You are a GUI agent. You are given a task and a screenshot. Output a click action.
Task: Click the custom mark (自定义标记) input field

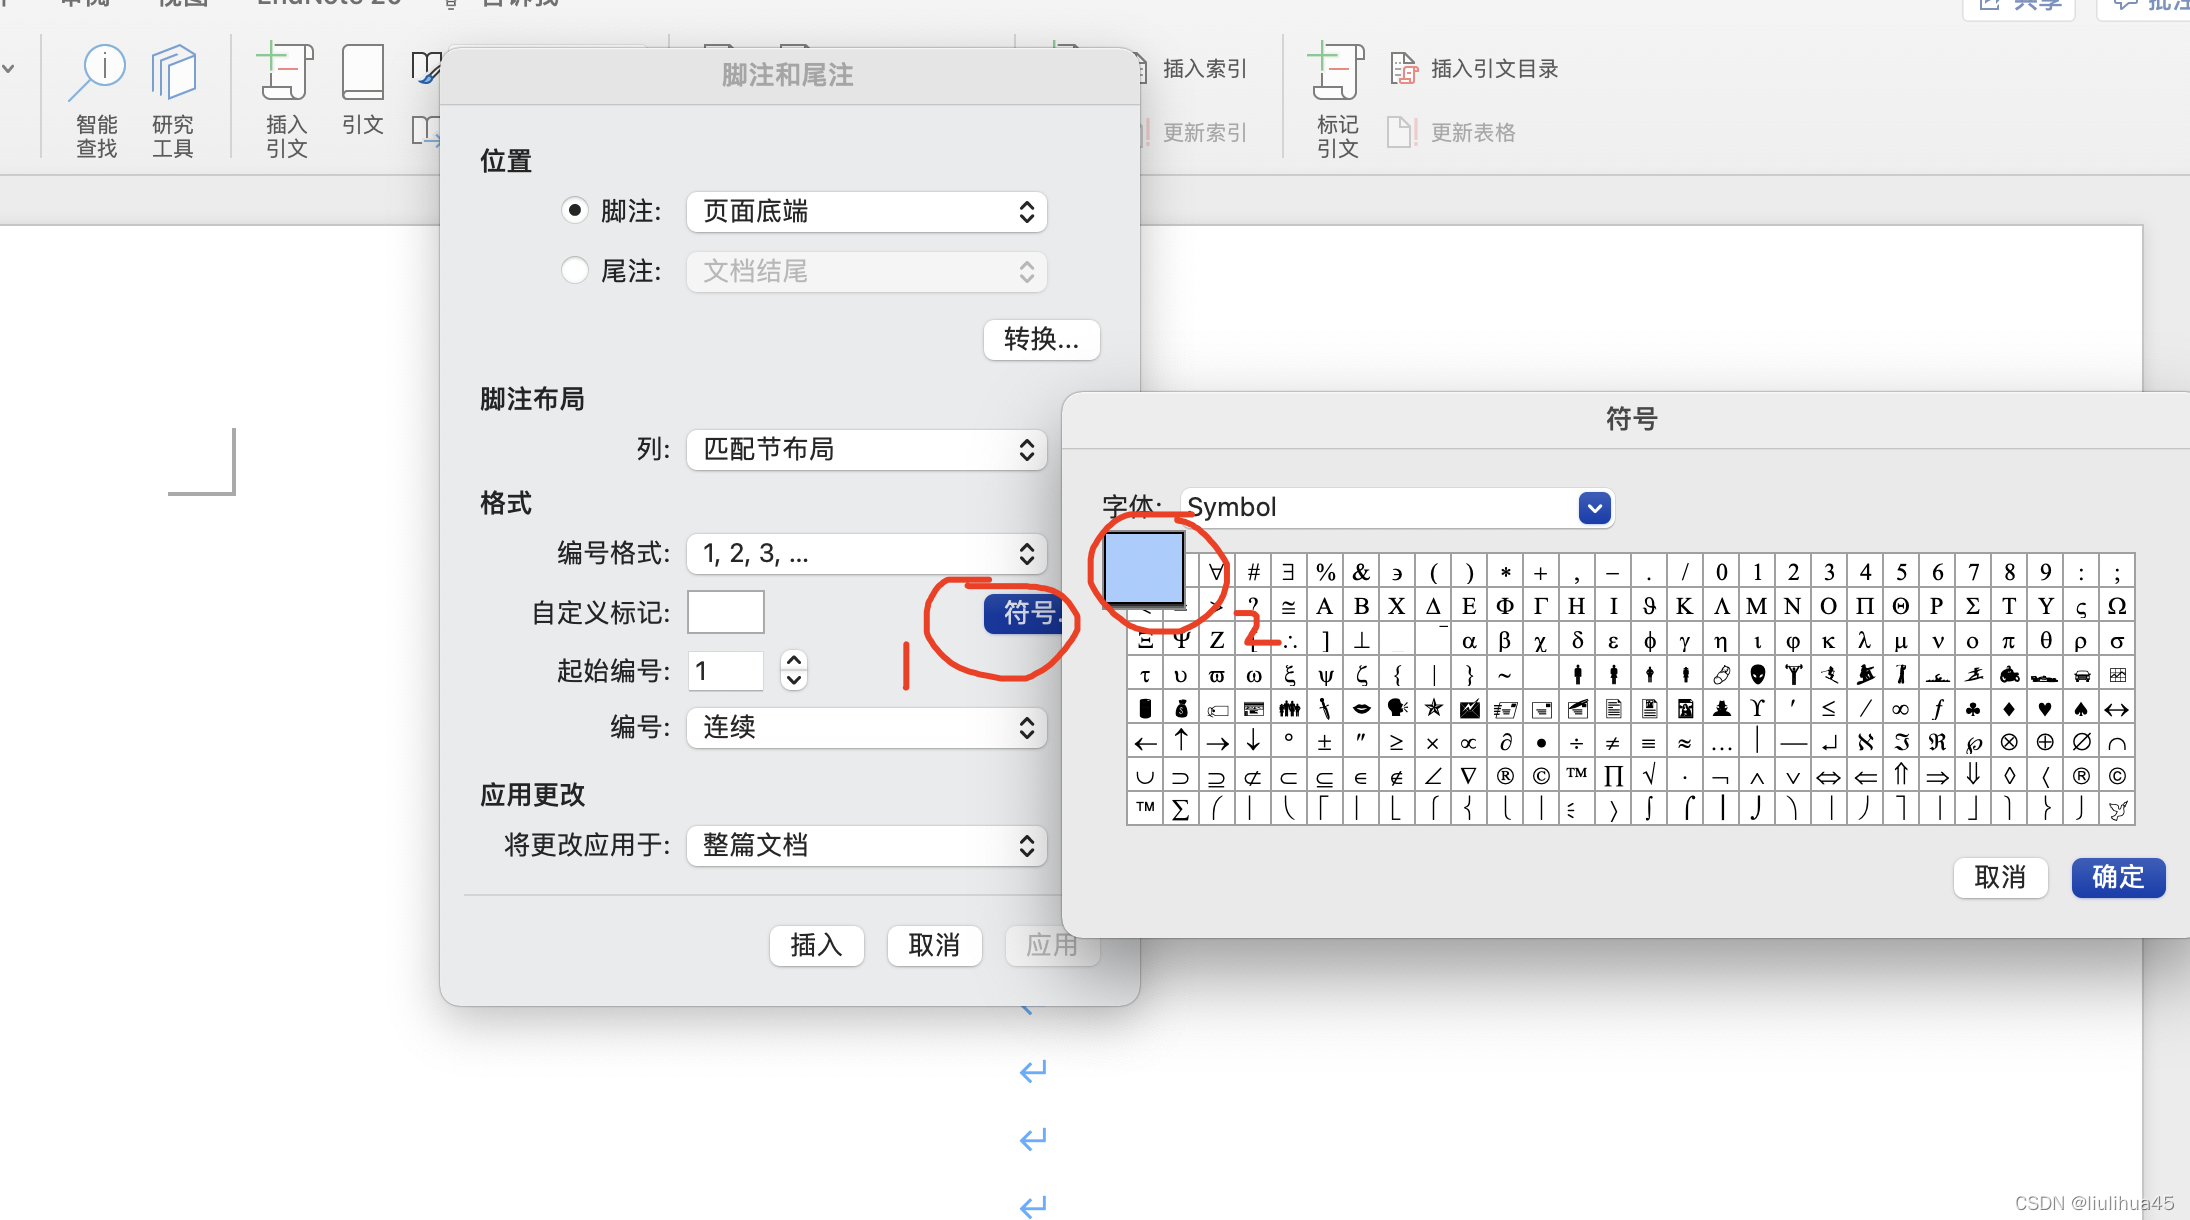726,612
